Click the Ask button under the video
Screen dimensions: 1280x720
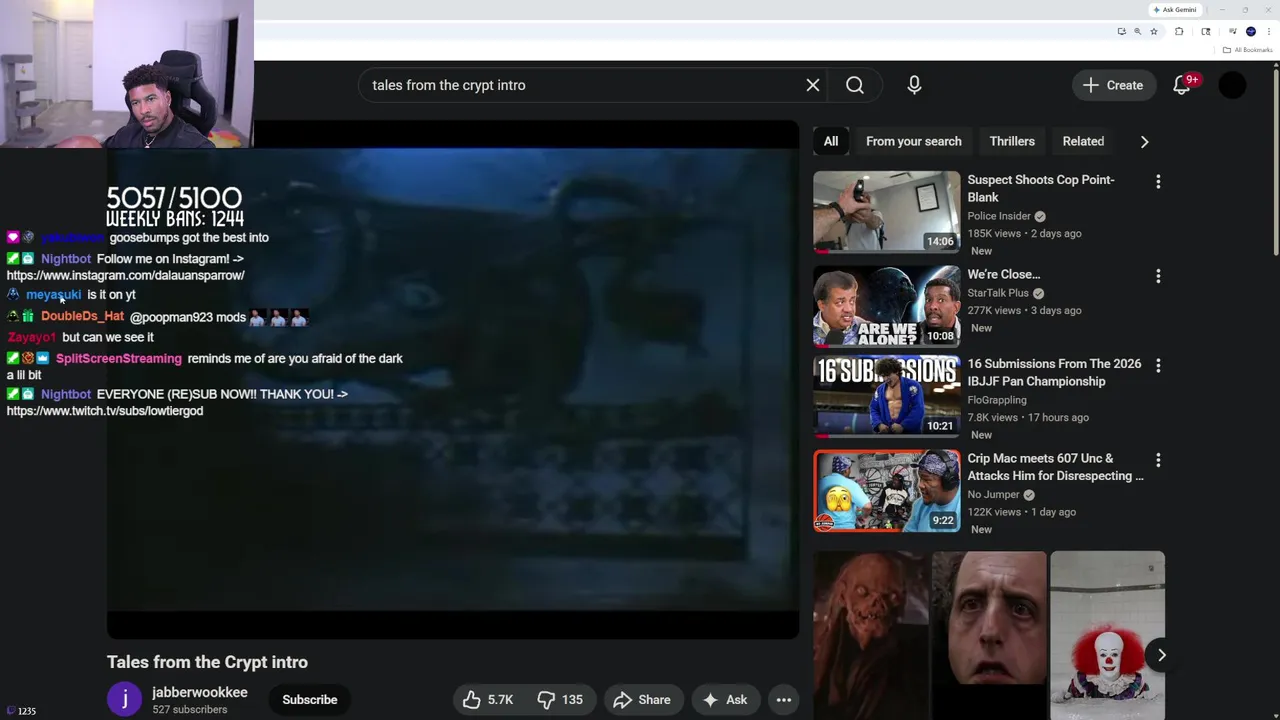pyautogui.click(x=725, y=700)
